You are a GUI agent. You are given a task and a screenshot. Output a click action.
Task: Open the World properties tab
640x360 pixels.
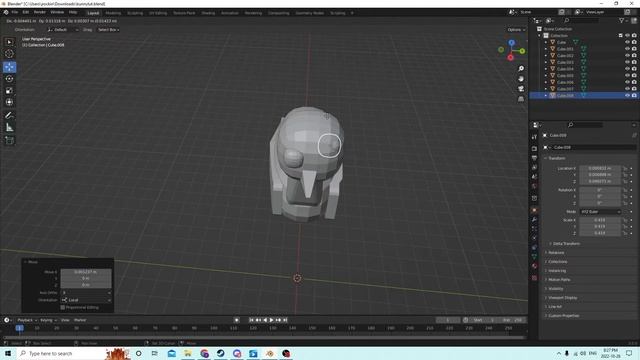(534, 187)
